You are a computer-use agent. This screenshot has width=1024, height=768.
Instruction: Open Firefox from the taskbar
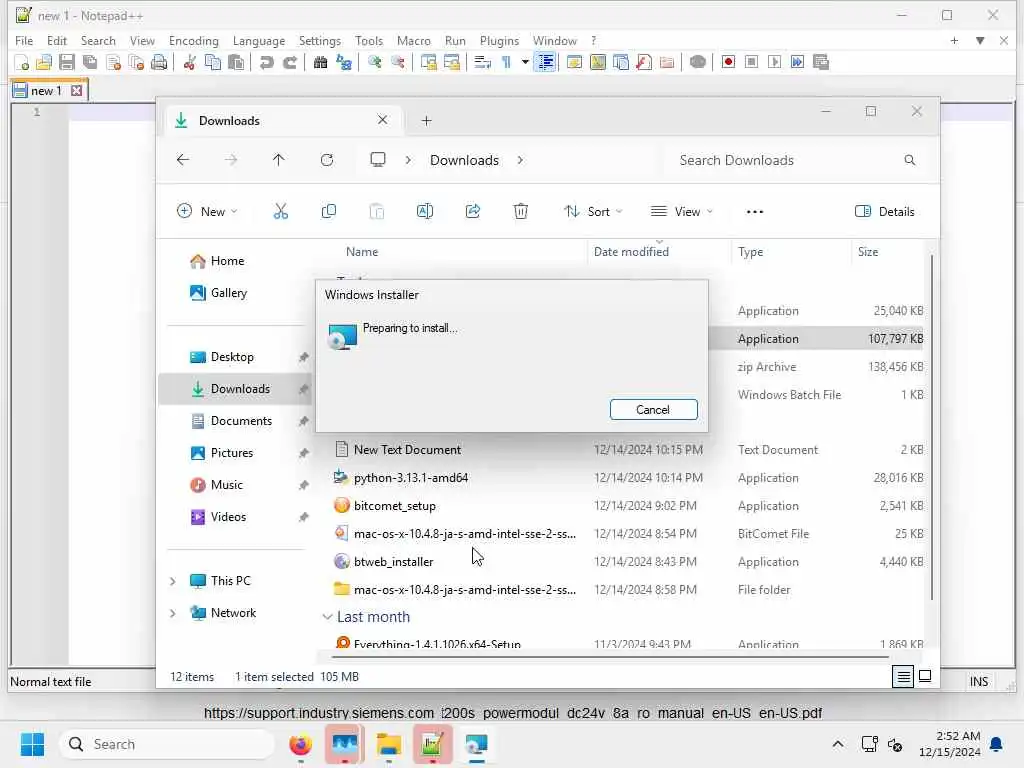pos(300,744)
